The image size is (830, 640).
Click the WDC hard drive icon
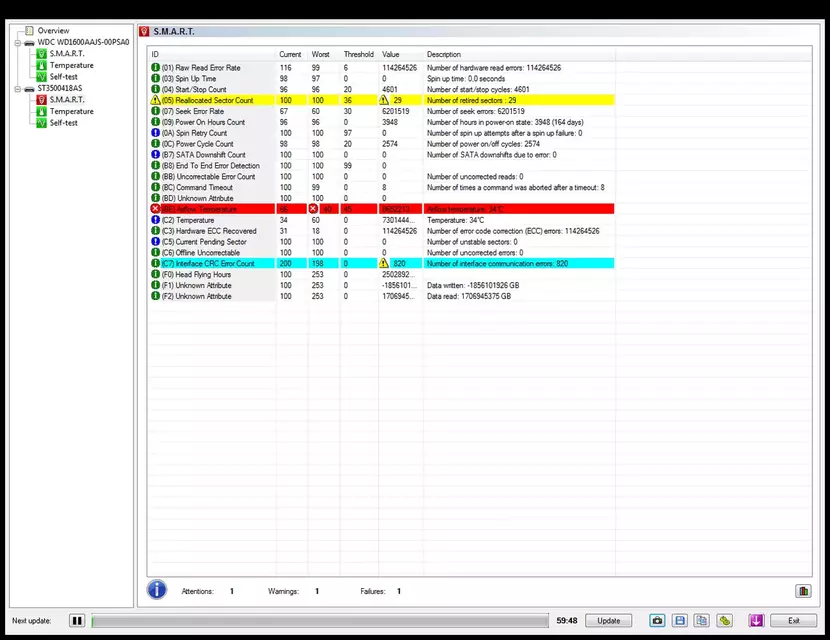click(x=30, y=42)
